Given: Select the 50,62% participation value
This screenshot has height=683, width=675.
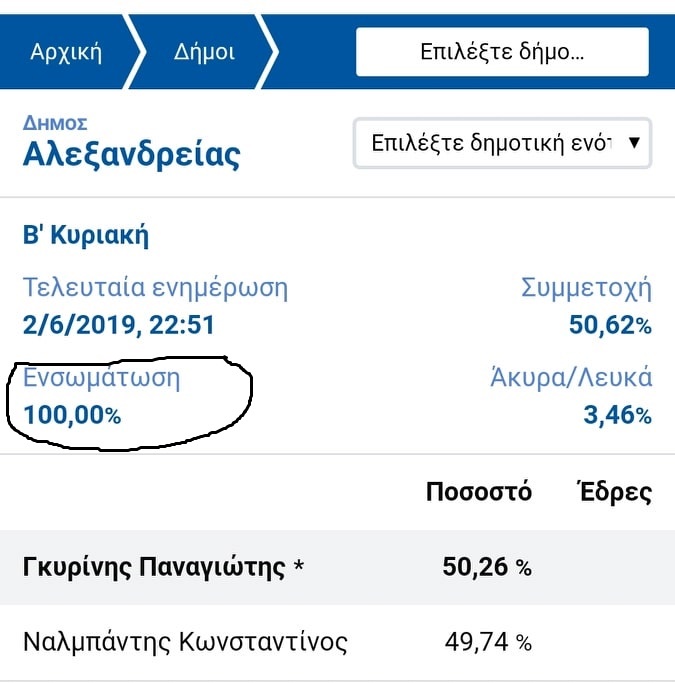Looking at the screenshot, I should point(610,325).
